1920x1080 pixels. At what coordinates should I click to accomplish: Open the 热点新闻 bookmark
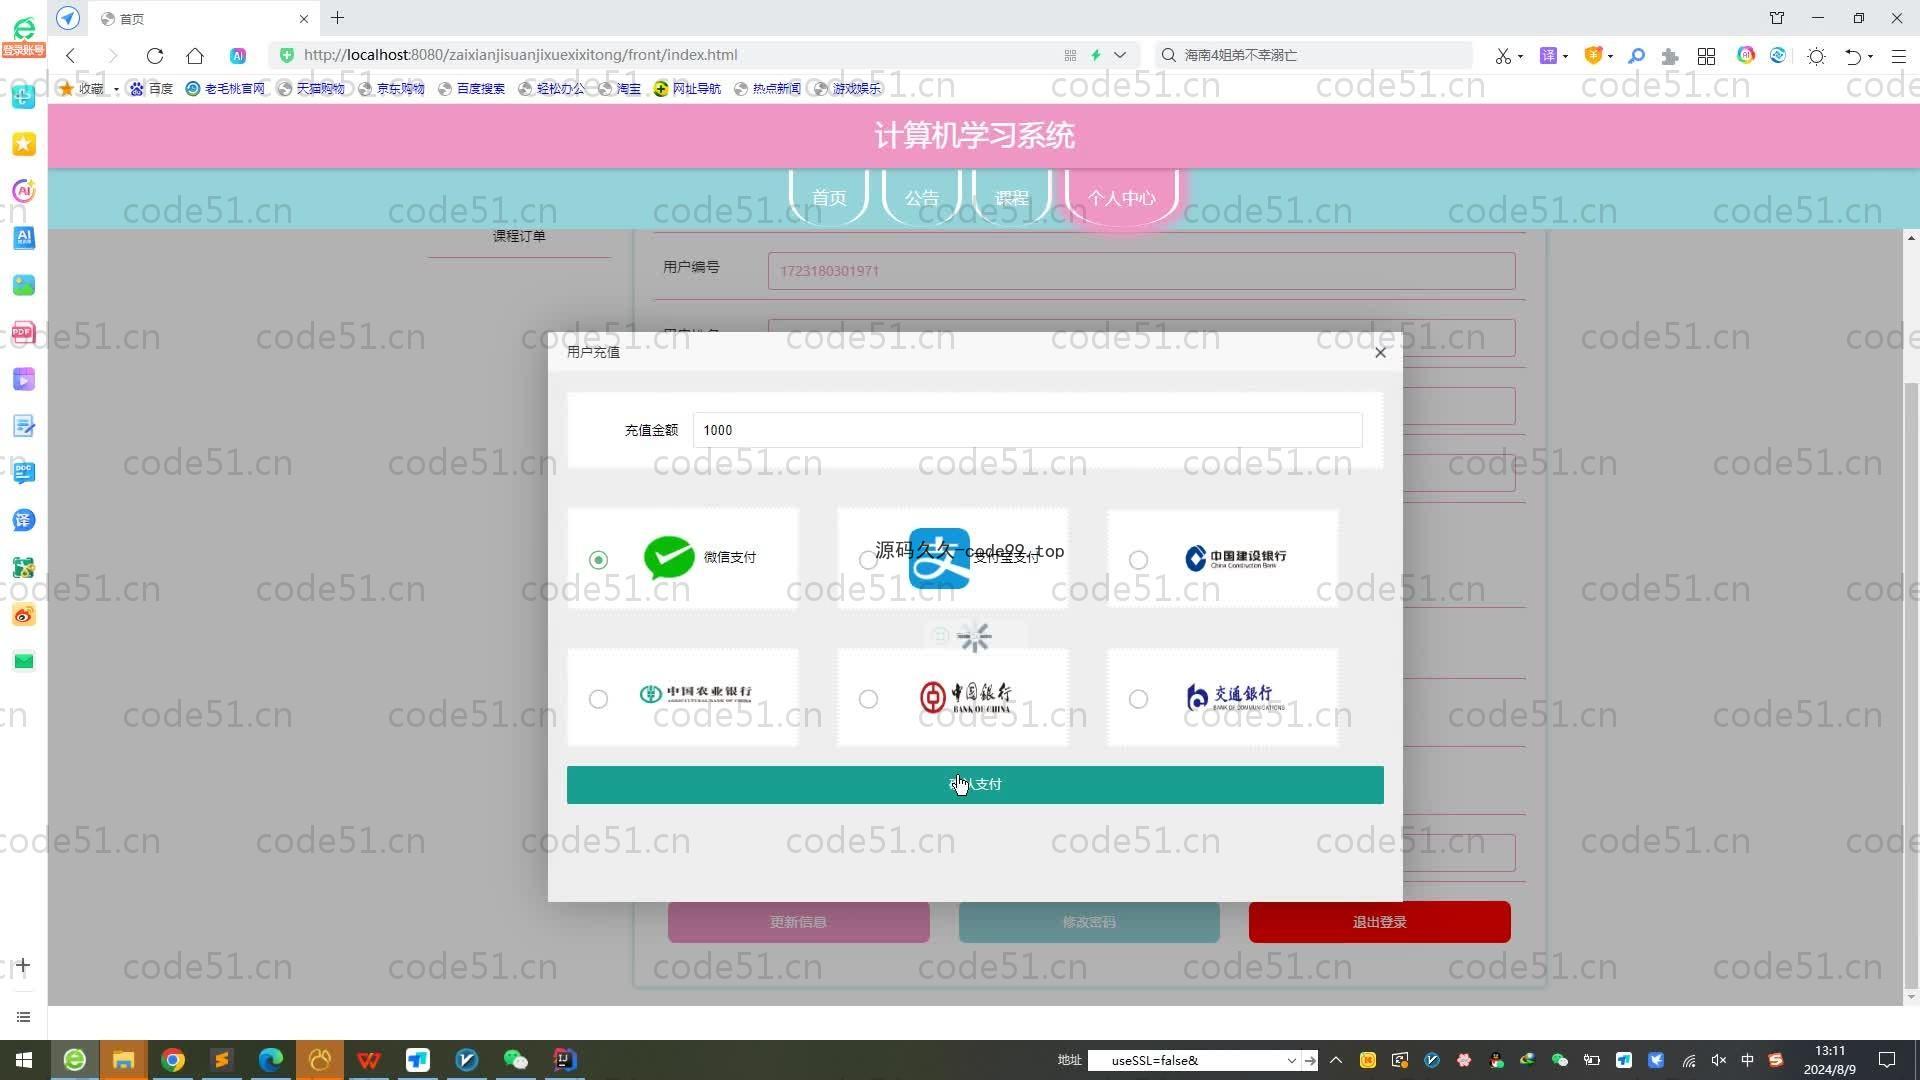coord(767,89)
